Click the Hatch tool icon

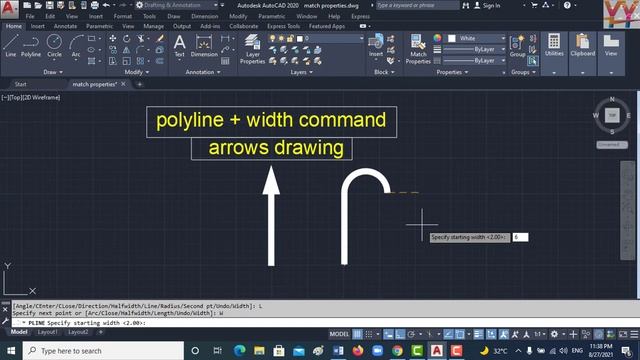click(x=91, y=61)
